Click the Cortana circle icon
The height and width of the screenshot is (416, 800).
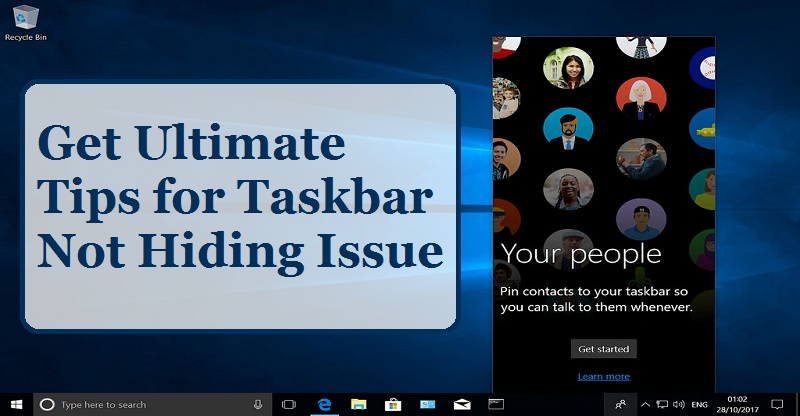click(x=47, y=405)
